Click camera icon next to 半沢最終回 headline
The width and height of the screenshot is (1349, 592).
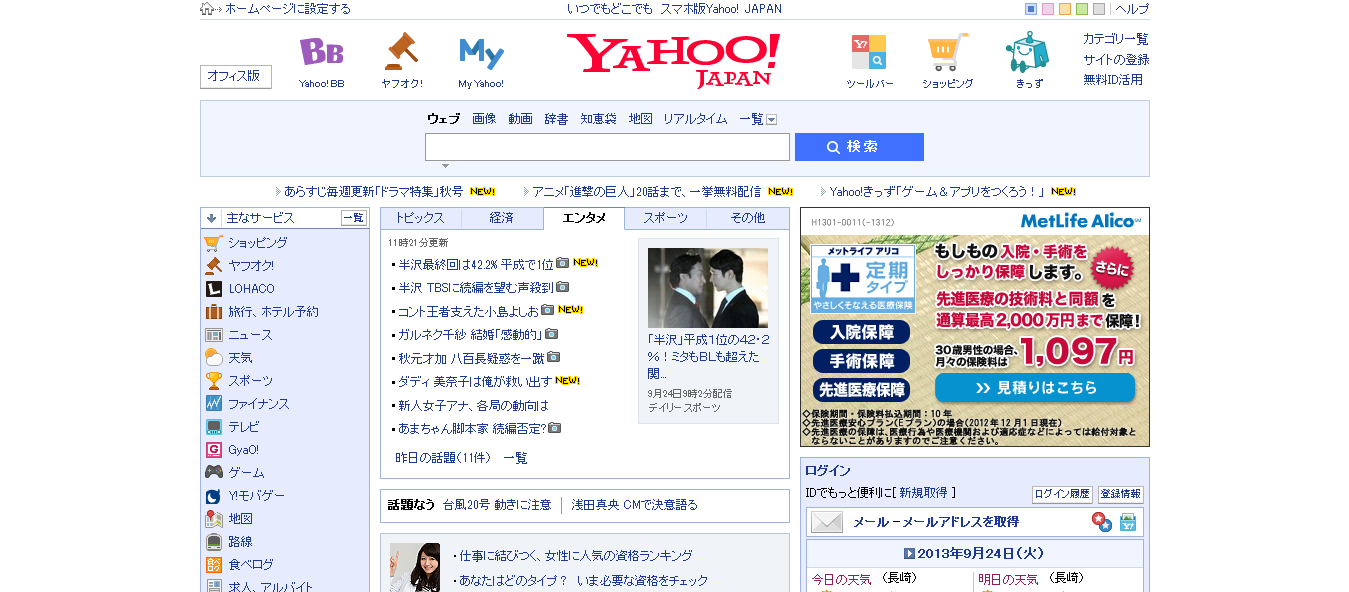pos(562,263)
